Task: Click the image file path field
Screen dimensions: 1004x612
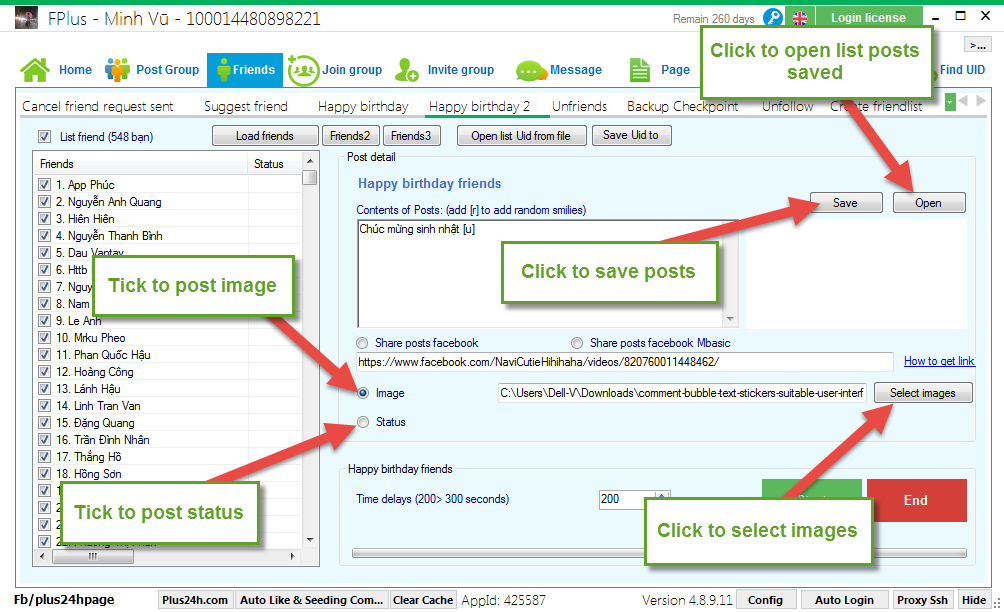Action: coord(682,393)
